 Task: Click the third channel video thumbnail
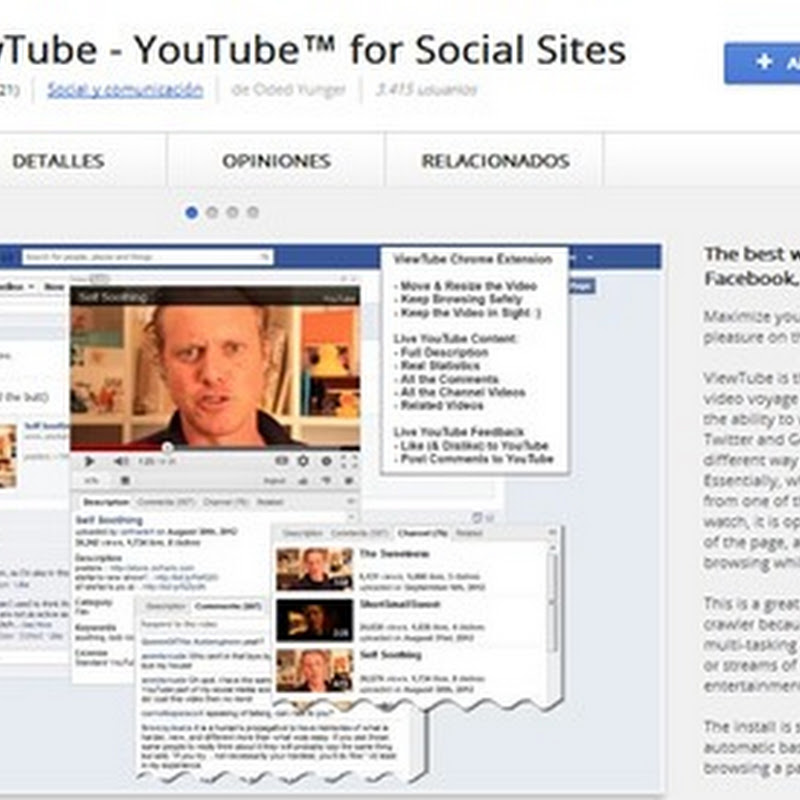click(x=315, y=670)
